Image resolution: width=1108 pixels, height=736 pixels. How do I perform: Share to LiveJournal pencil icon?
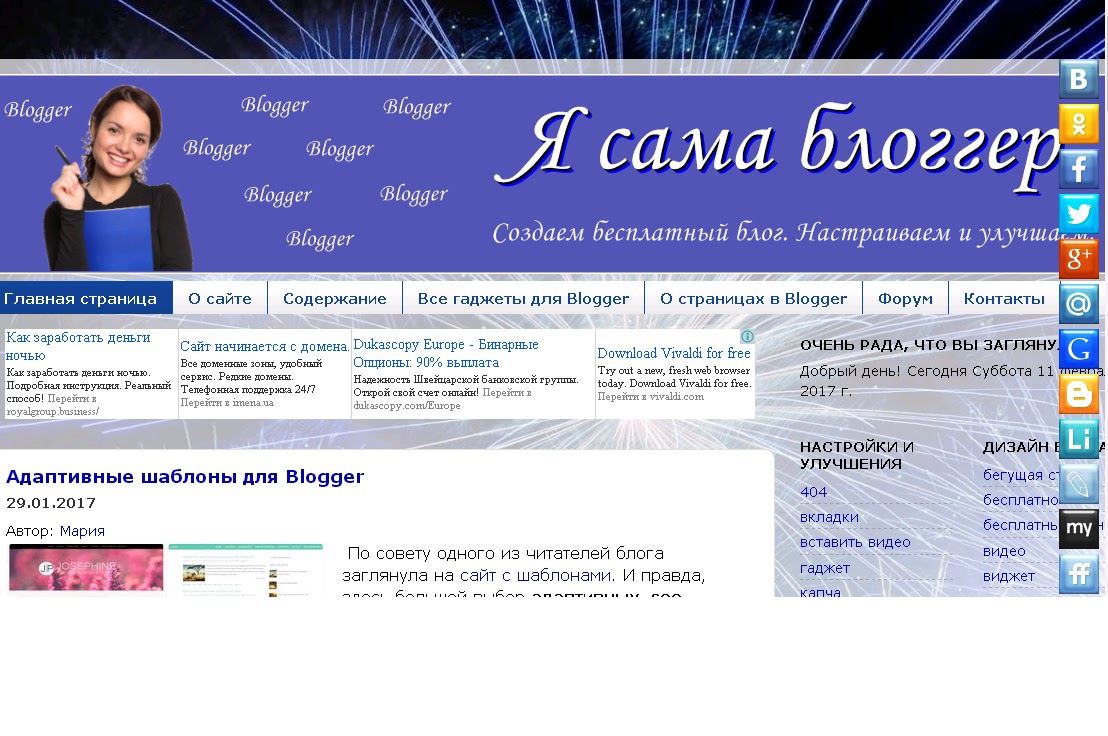point(1078,484)
